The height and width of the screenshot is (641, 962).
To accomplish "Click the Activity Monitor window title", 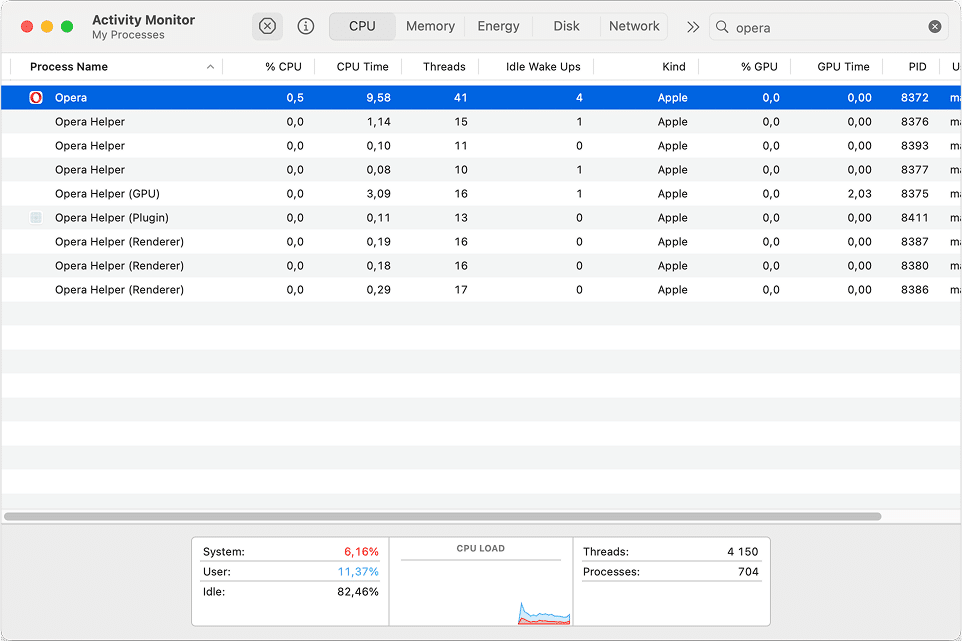I will 144,20.
